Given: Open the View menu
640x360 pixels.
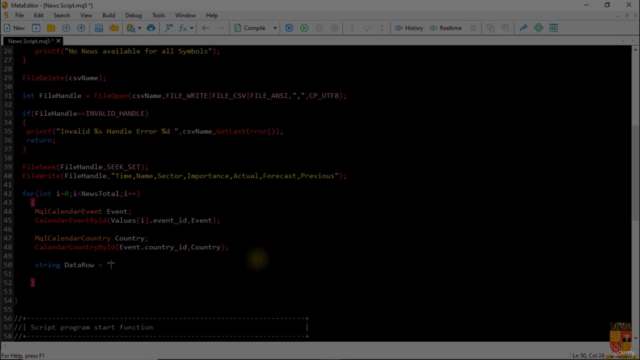Looking at the screenshot, I should click(86, 15).
